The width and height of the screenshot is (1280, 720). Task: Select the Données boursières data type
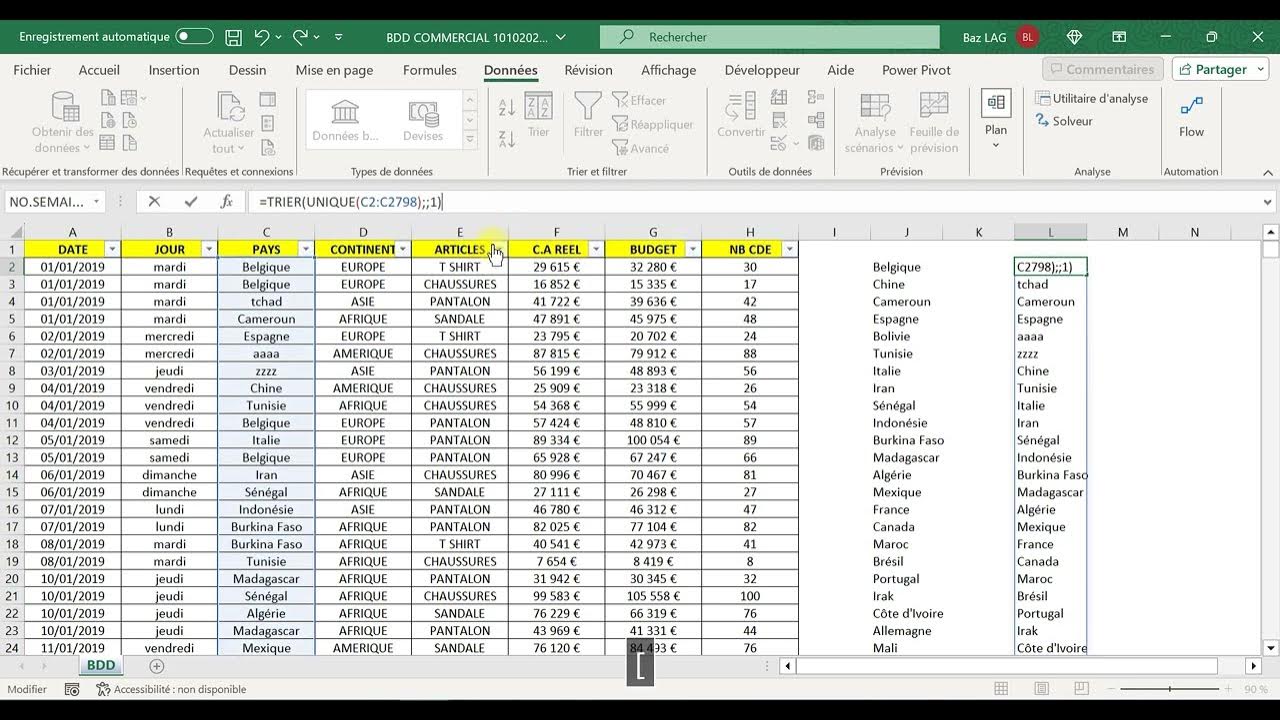pos(345,120)
